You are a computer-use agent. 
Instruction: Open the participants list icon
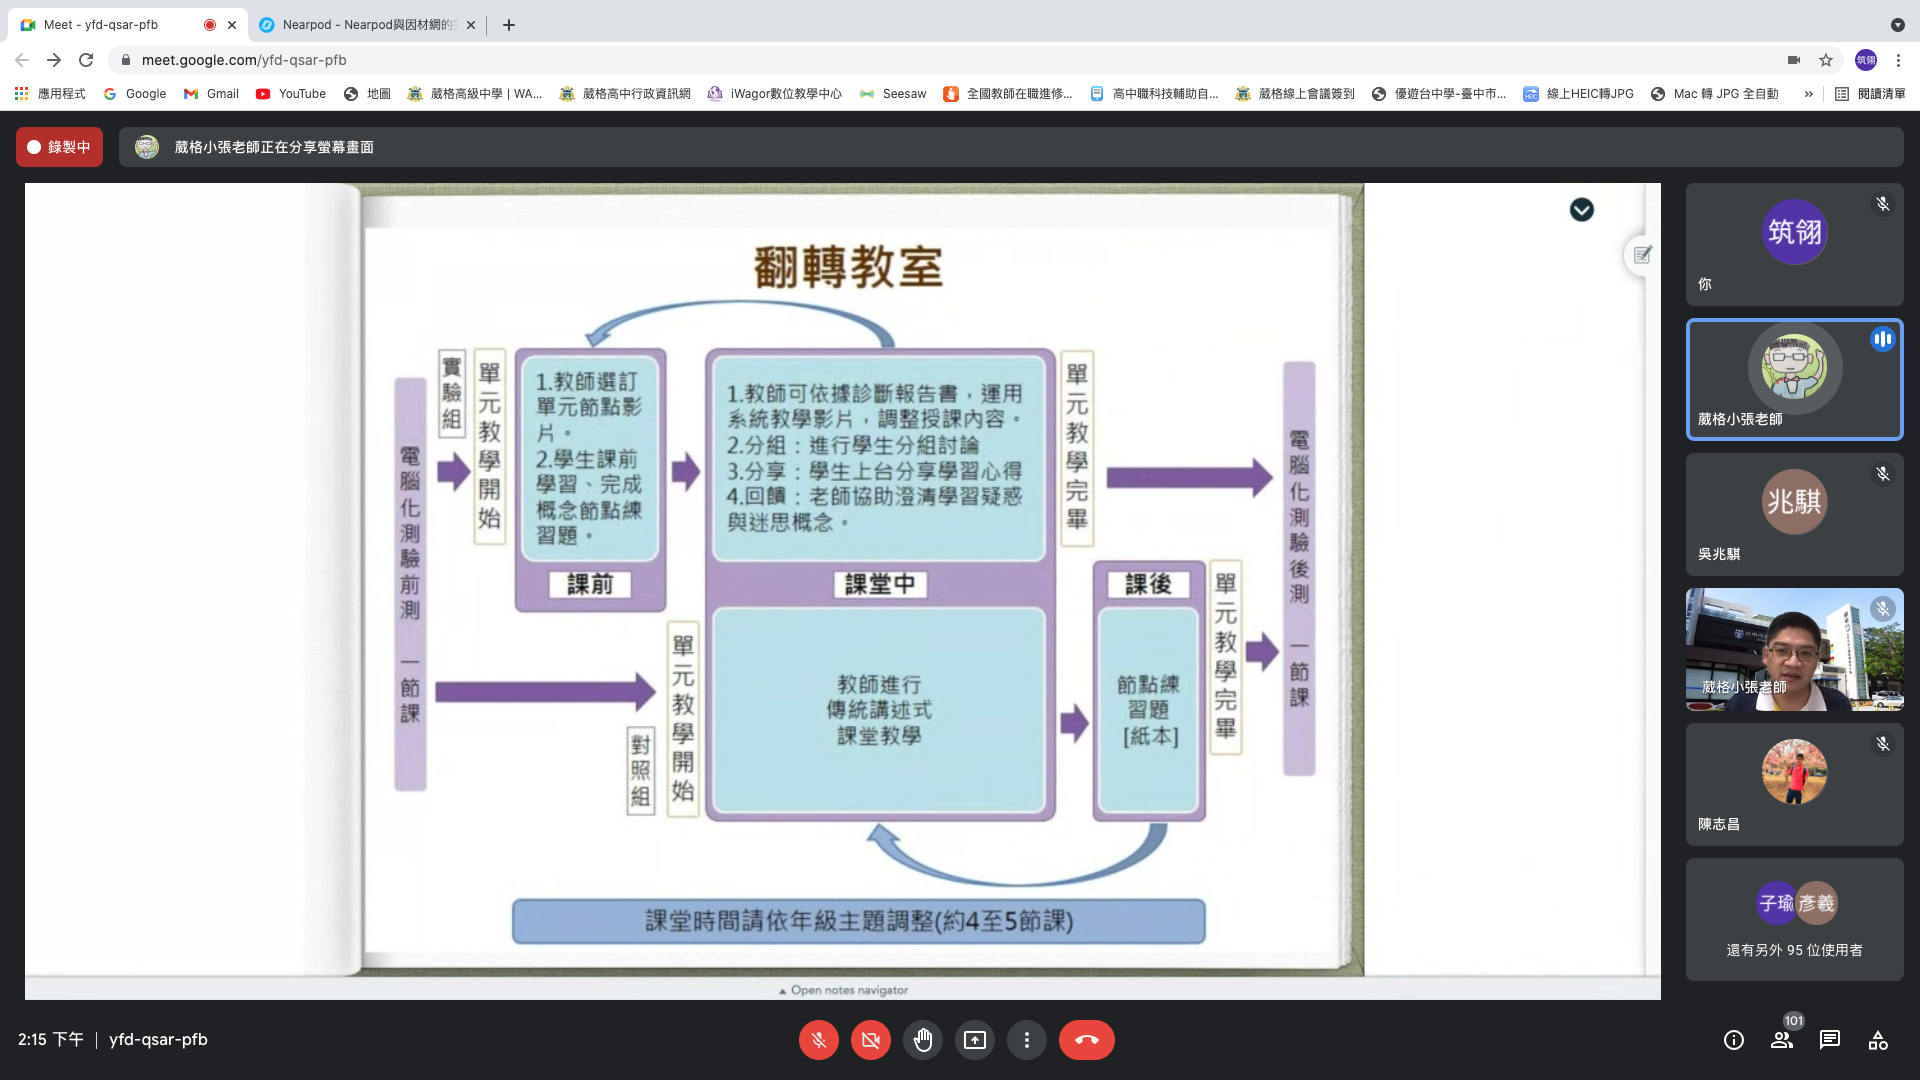(1782, 1040)
